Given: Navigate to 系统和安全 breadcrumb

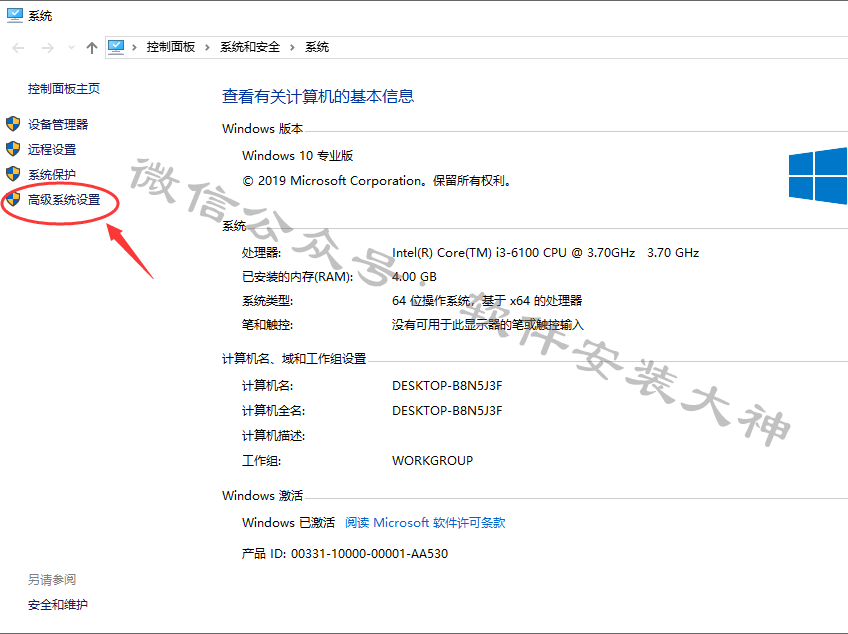Looking at the screenshot, I should tap(250, 47).
